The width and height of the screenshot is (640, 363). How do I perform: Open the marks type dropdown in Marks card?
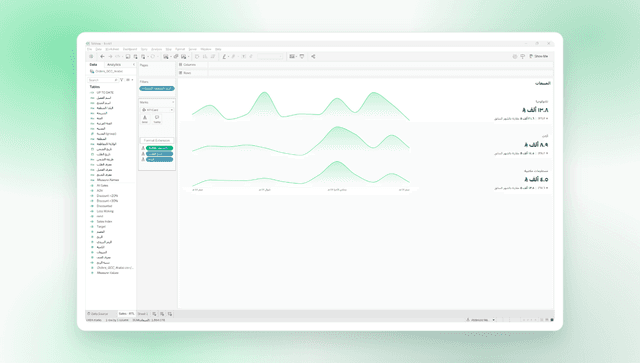(x=157, y=110)
